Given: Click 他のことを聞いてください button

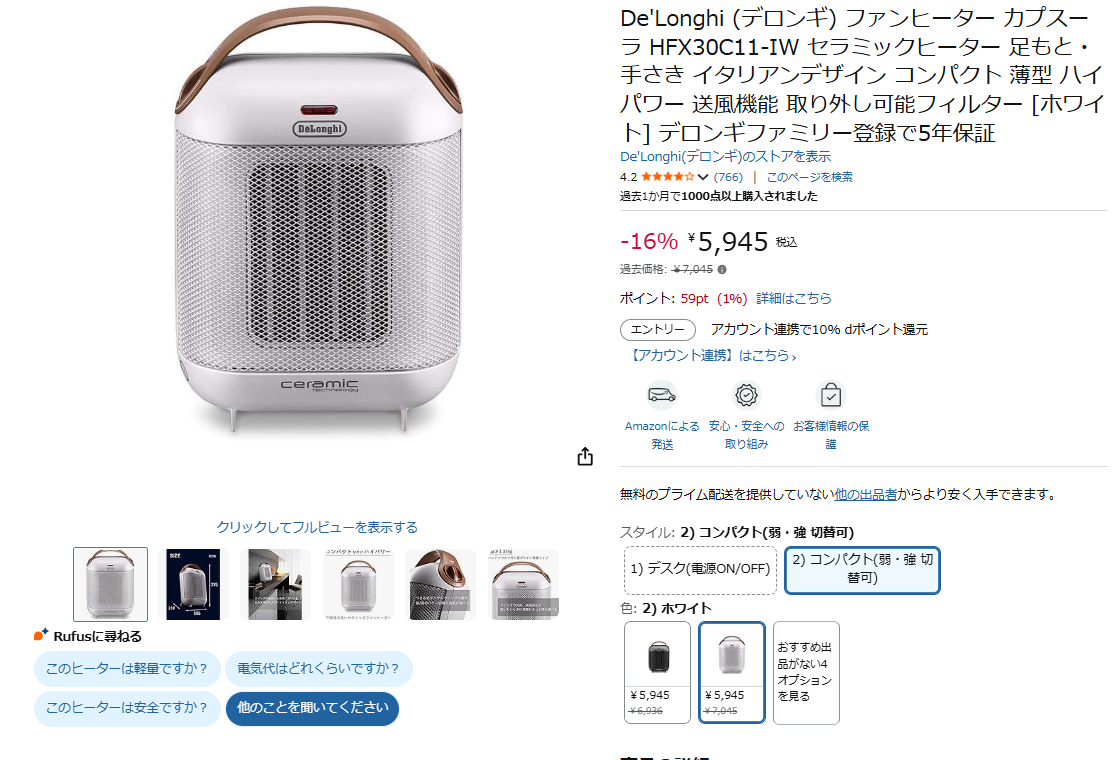Looking at the screenshot, I should click(x=312, y=708).
